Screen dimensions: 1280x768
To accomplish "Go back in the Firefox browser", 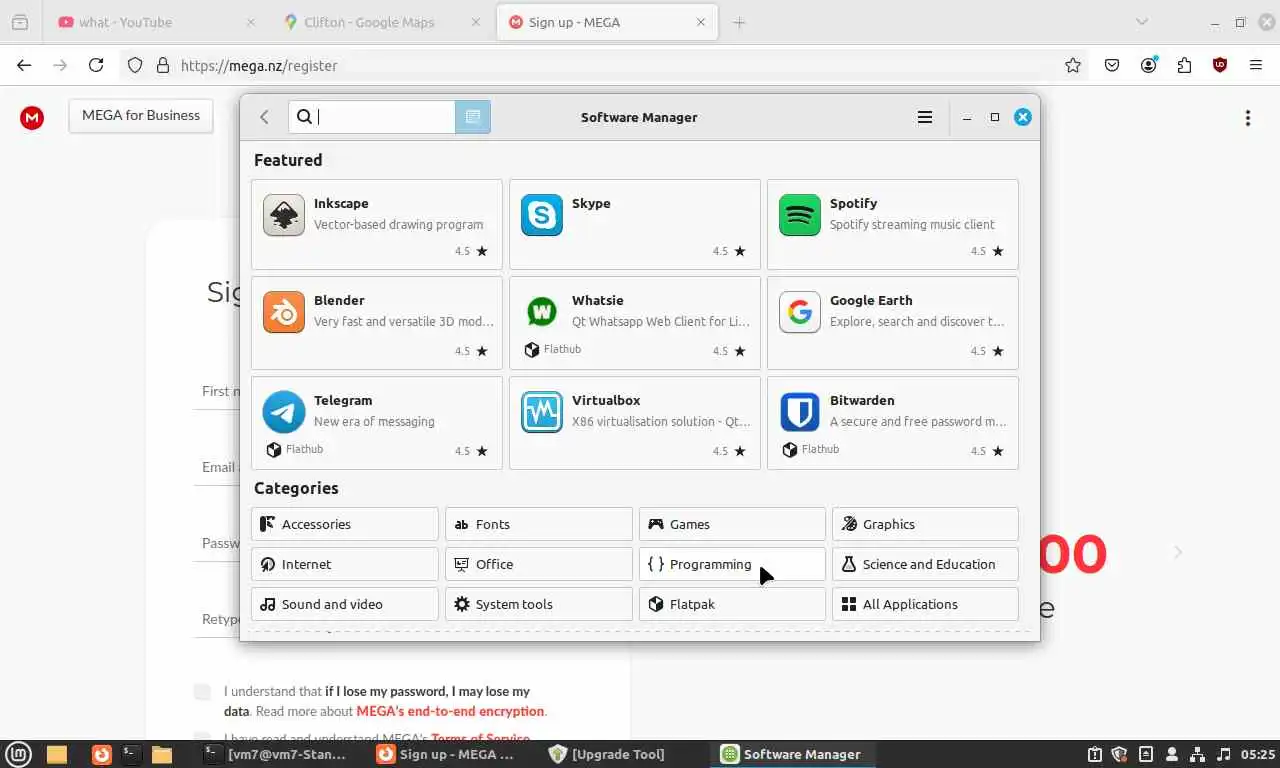I will click(24, 65).
